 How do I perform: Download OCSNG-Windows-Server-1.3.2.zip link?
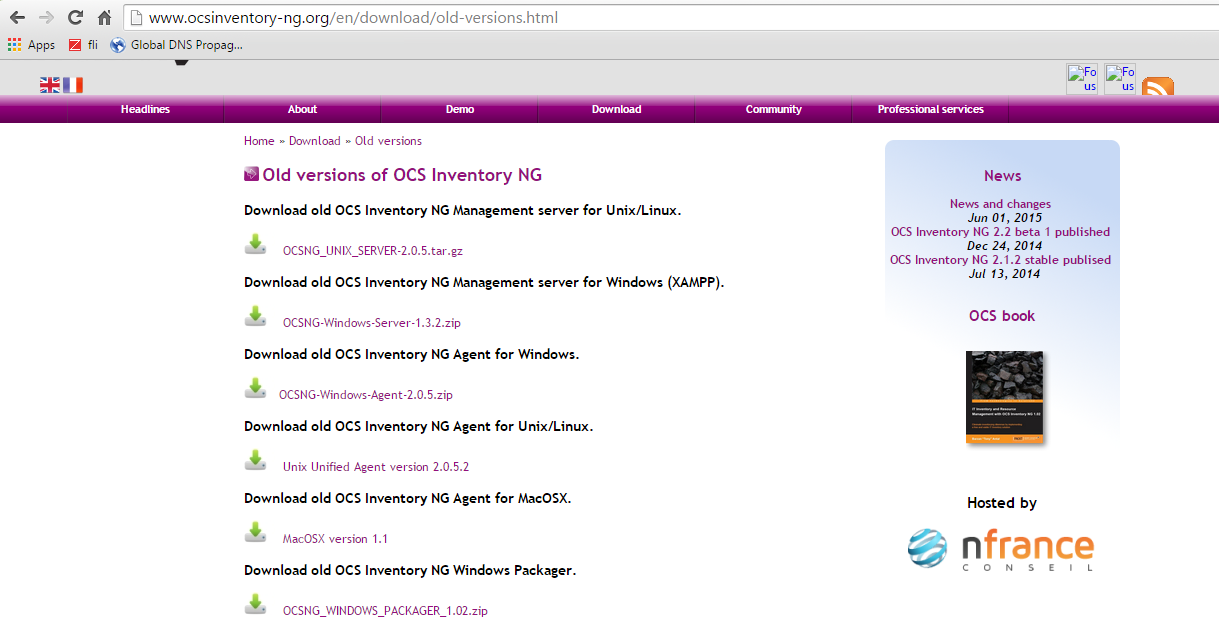371,323
